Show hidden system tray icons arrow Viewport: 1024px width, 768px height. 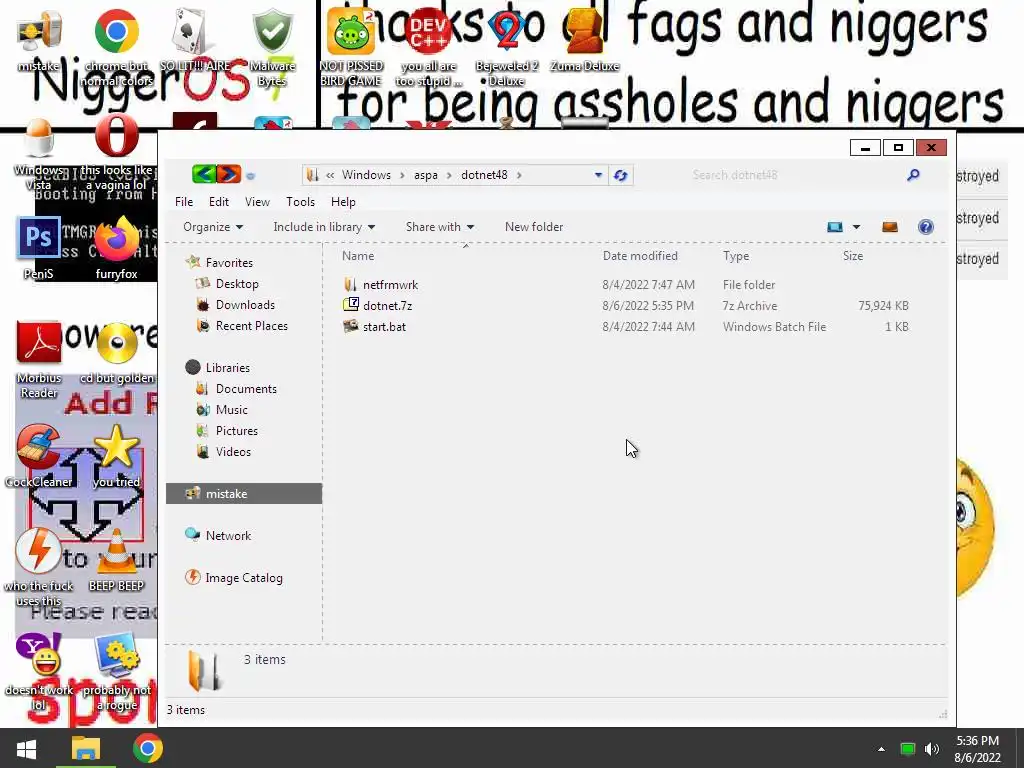[881, 749]
